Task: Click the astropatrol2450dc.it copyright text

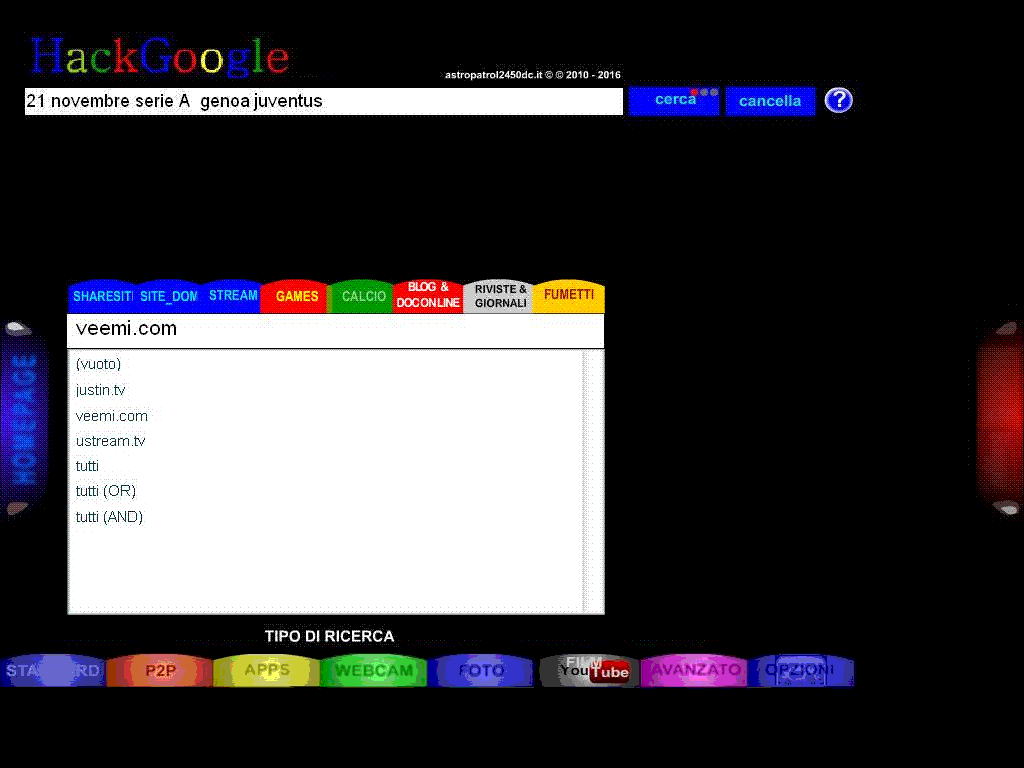Action: (x=533, y=74)
